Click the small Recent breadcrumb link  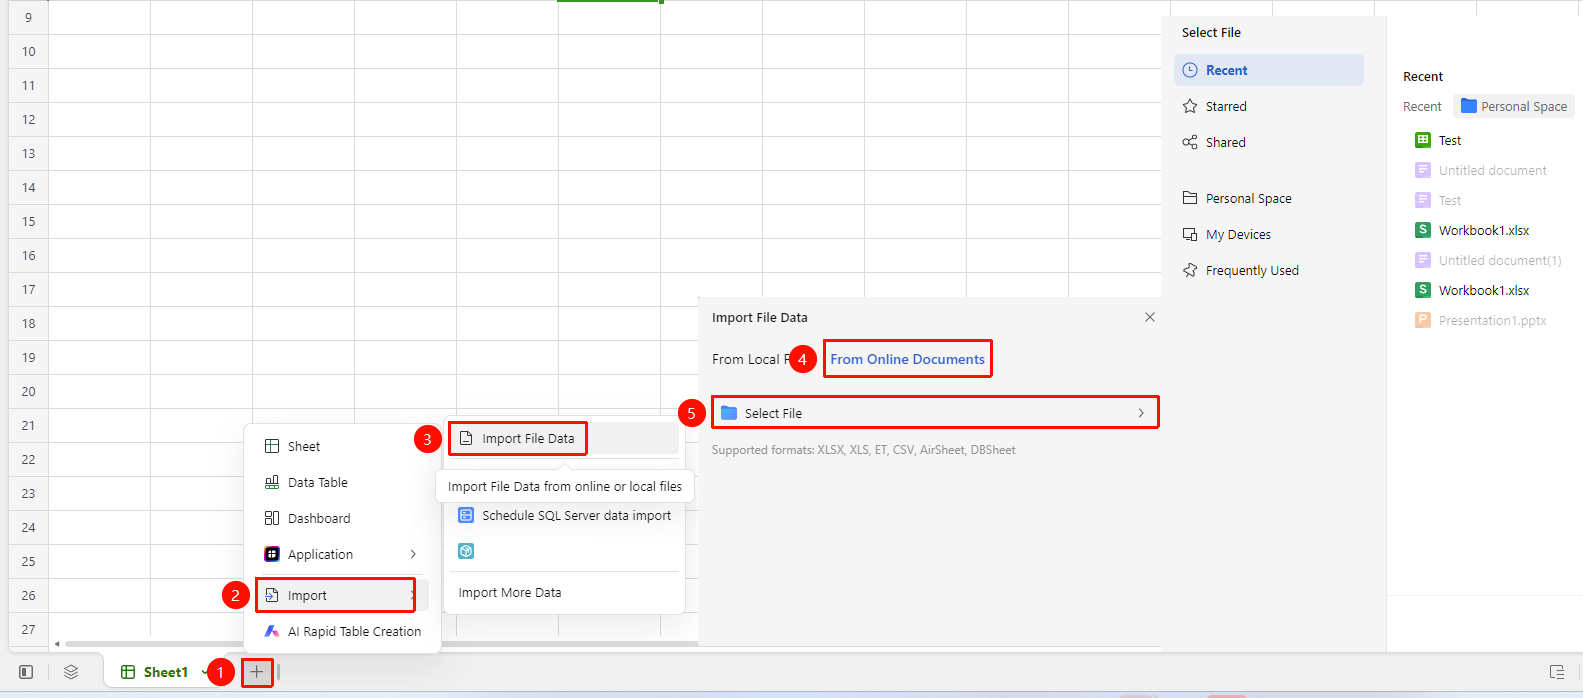coord(1422,106)
